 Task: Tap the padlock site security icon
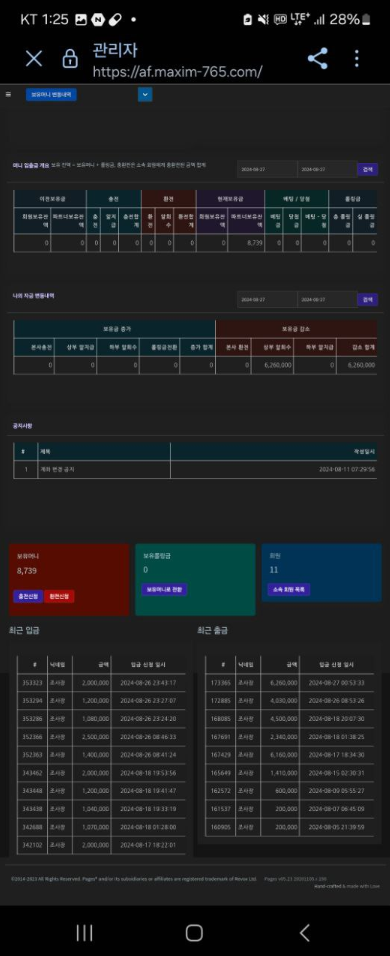(x=70, y=59)
